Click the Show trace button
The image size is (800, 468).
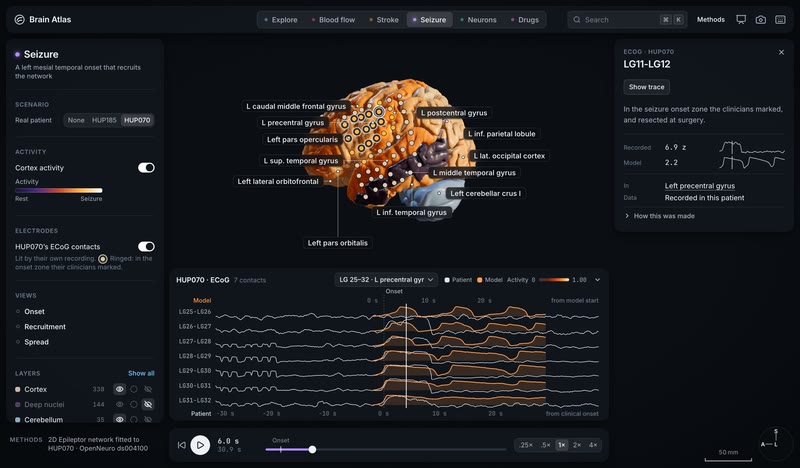(x=646, y=87)
